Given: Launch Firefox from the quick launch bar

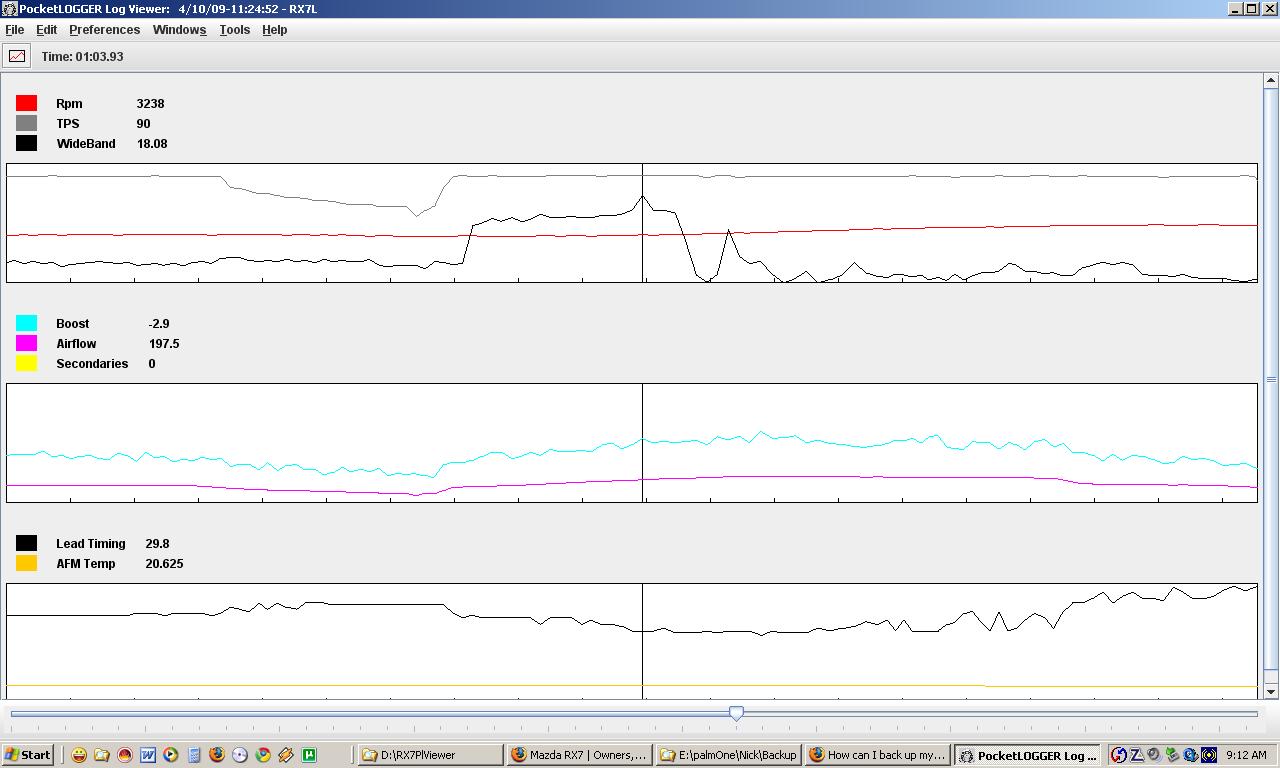Looking at the screenshot, I should click(x=217, y=755).
